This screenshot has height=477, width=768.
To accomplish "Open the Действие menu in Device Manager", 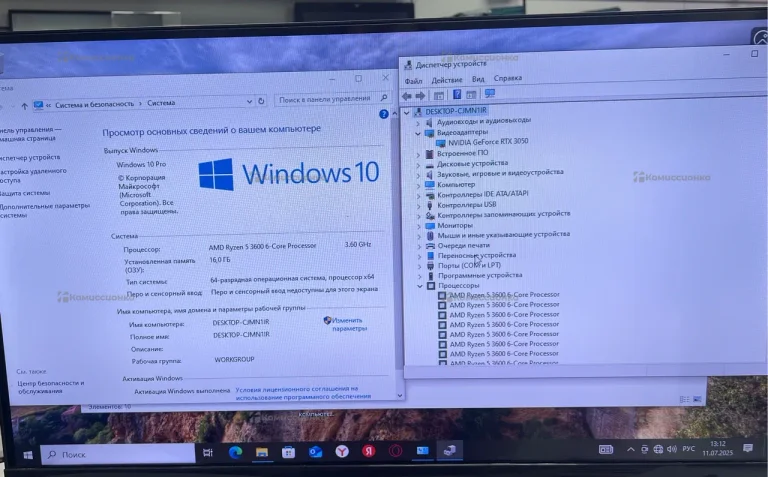I will 446,80.
